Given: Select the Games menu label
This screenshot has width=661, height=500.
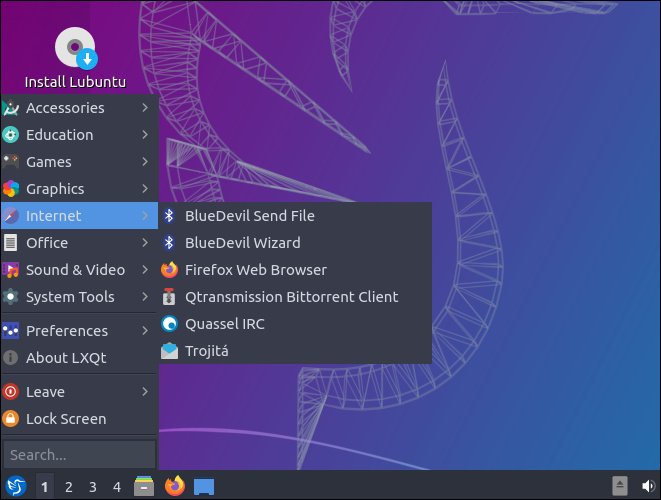Looking at the screenshot, I should tap(49, 162).
